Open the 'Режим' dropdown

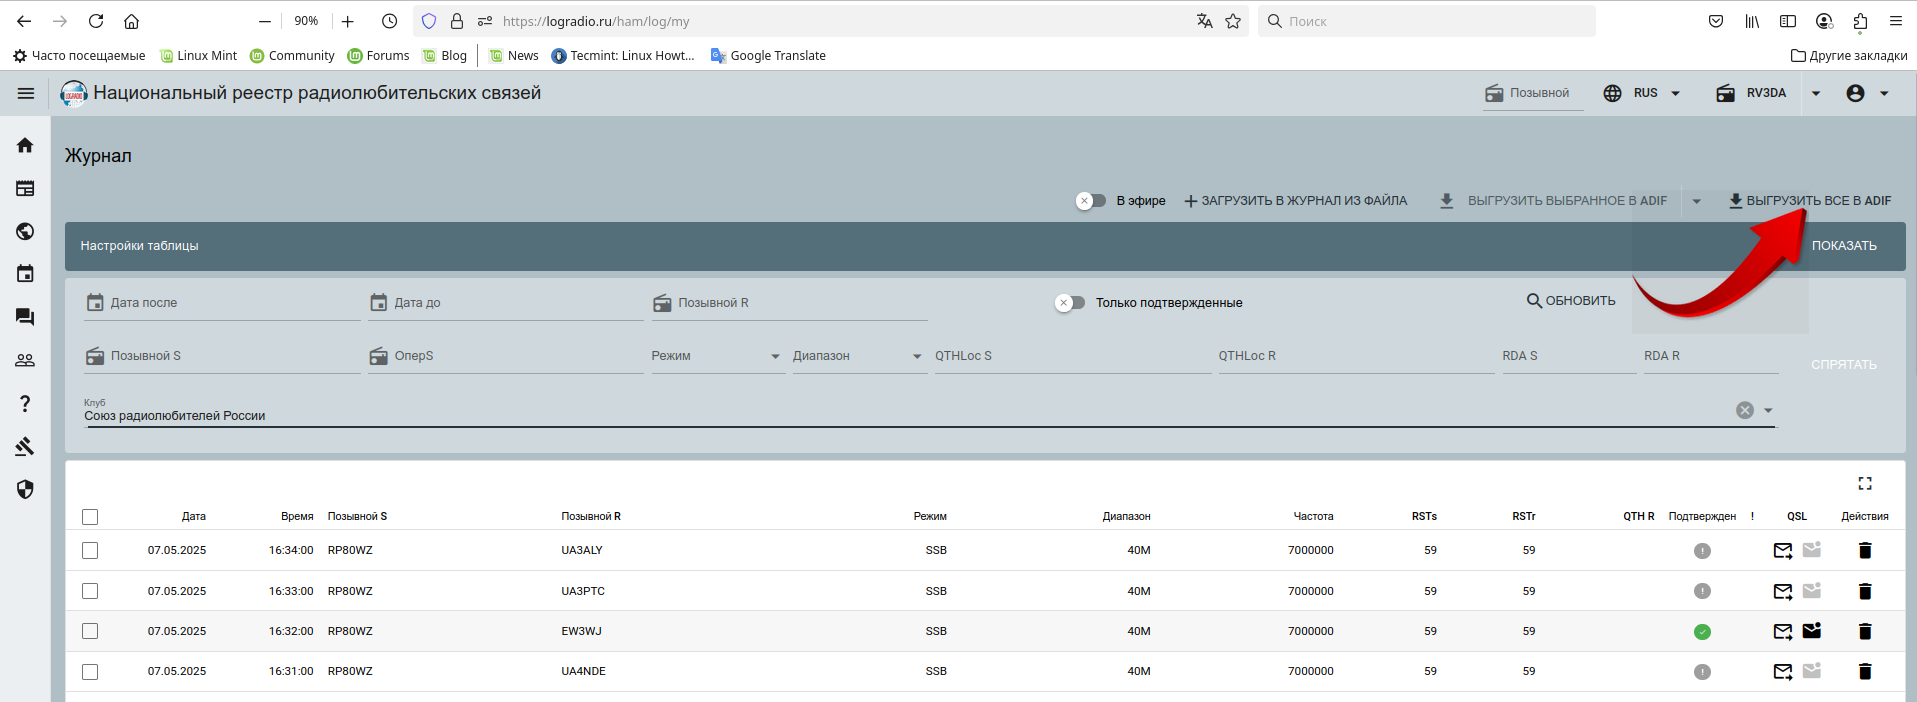[x=716, y=356]
